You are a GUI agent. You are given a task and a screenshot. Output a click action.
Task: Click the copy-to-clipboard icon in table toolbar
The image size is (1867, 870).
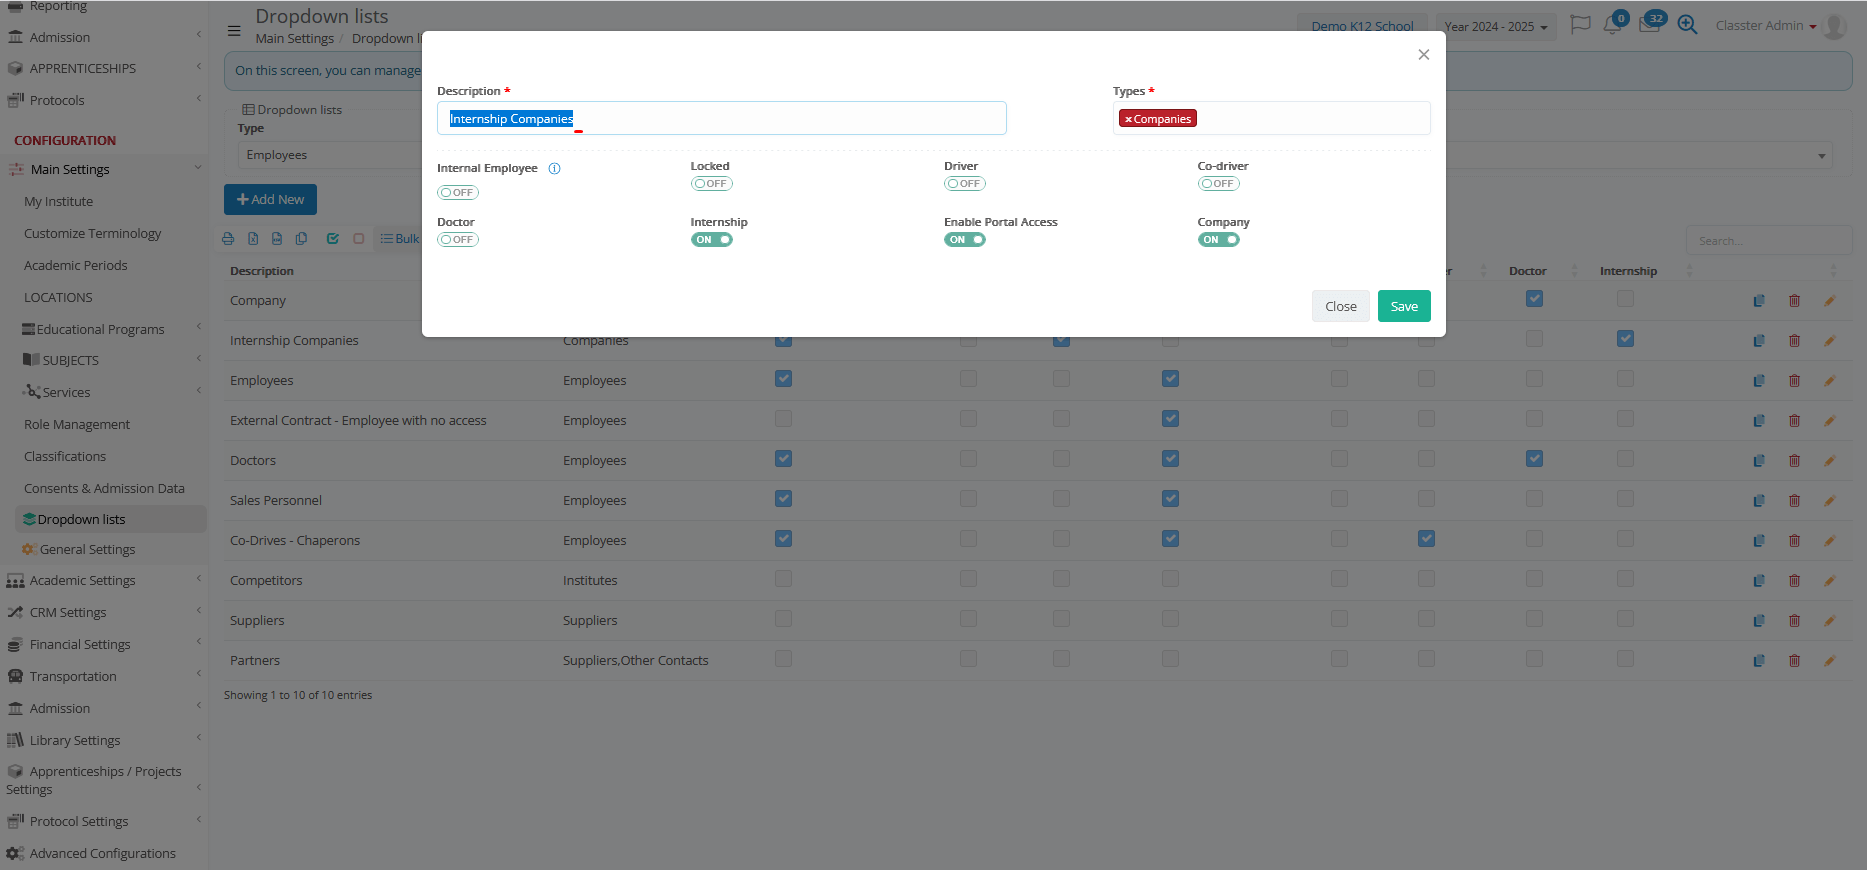pos(301,239)
